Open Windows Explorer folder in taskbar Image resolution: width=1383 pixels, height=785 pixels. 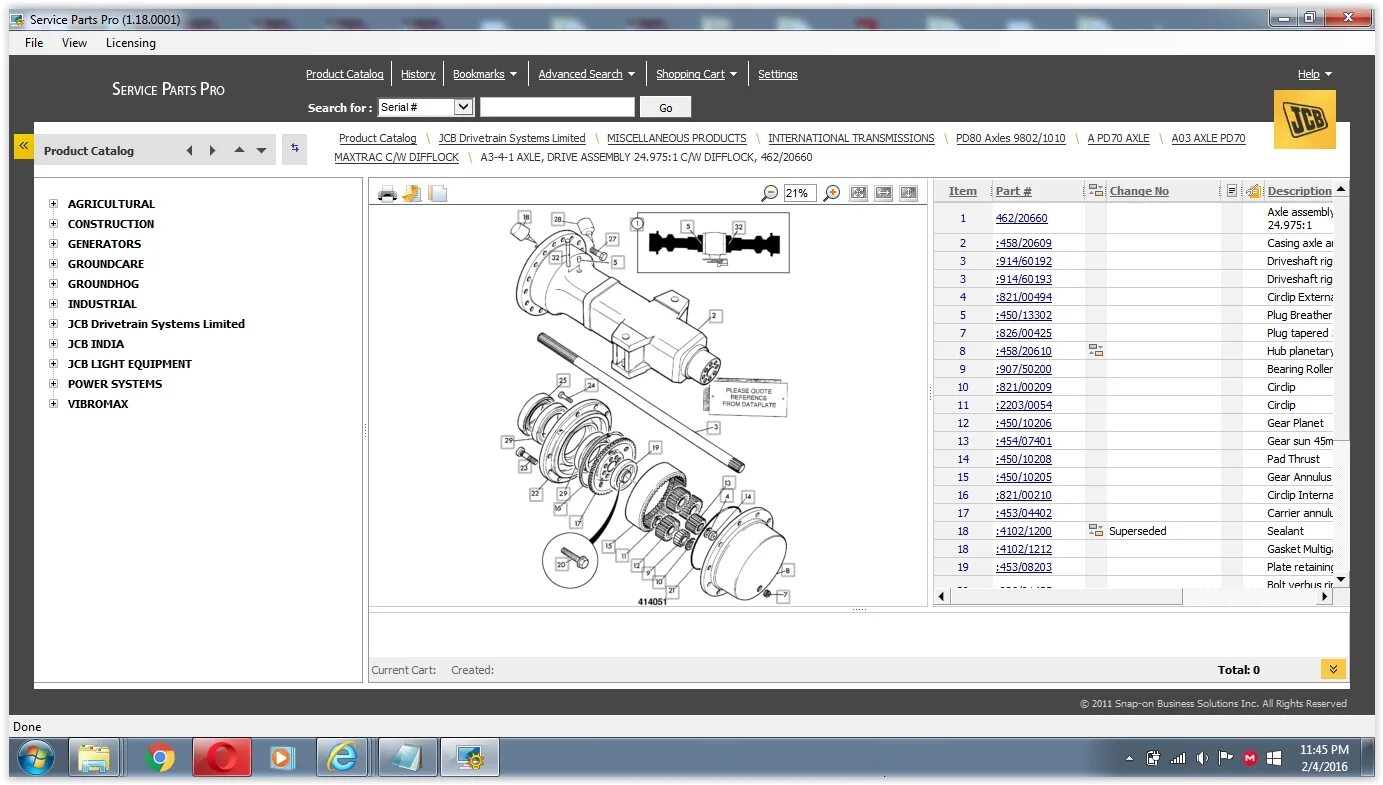click(x=95, y=759)
